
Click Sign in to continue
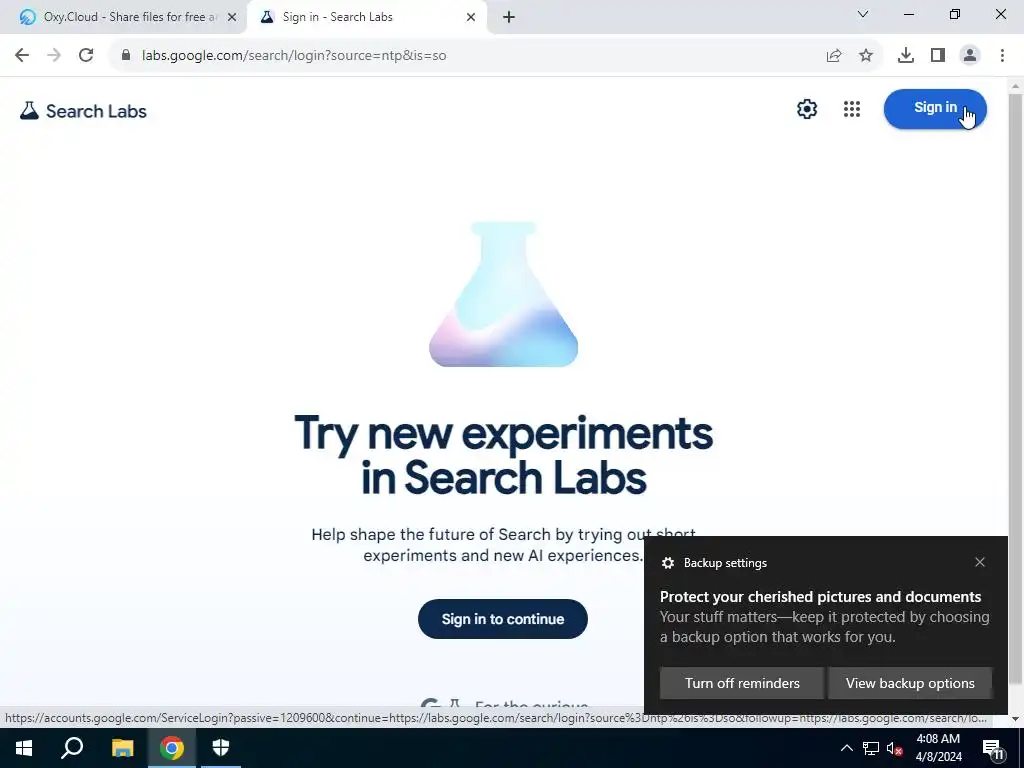pos(502,619)
